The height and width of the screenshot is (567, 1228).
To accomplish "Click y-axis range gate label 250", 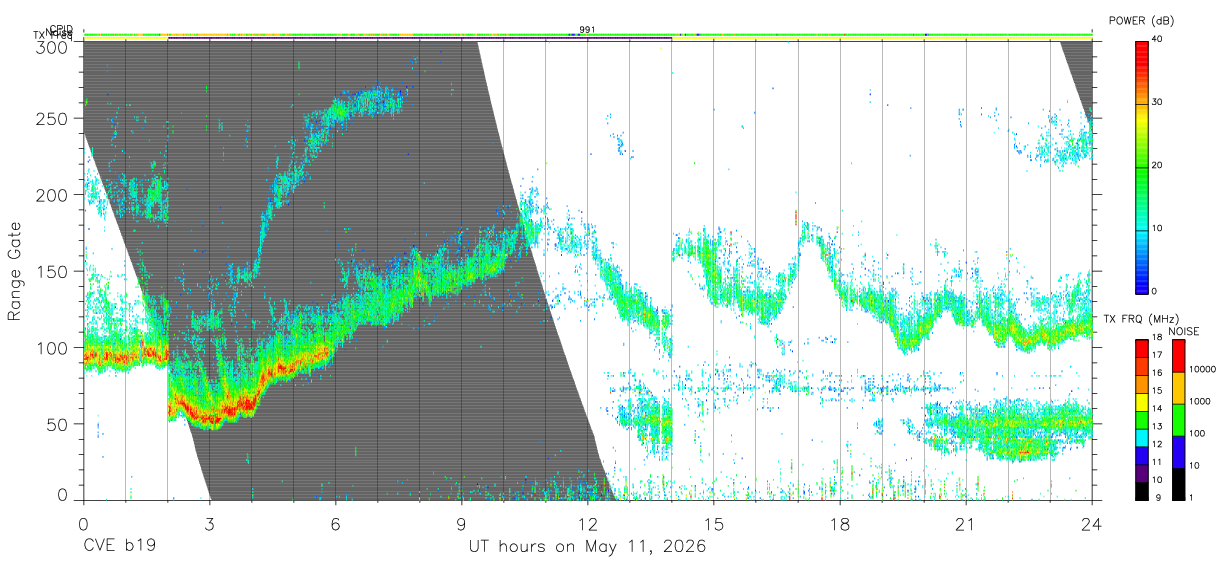I will click(x=50, y=118).
